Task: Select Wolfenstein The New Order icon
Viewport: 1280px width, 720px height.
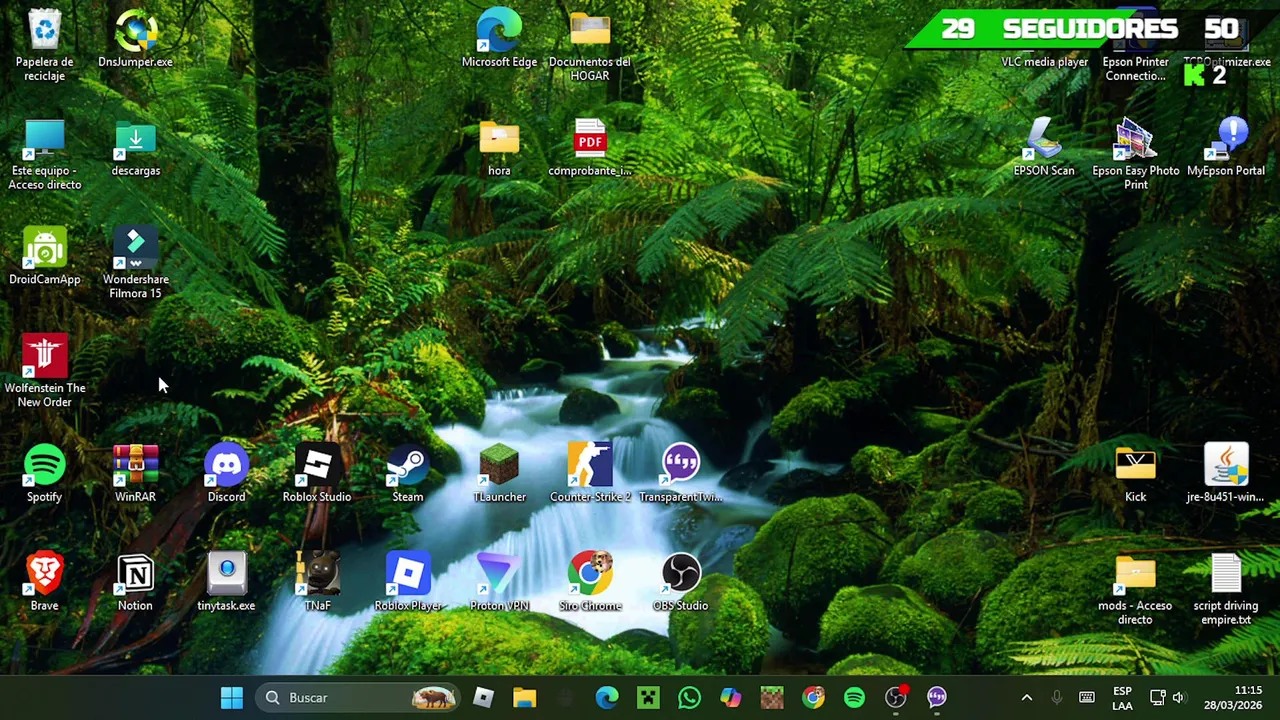Action: point(45,372)
